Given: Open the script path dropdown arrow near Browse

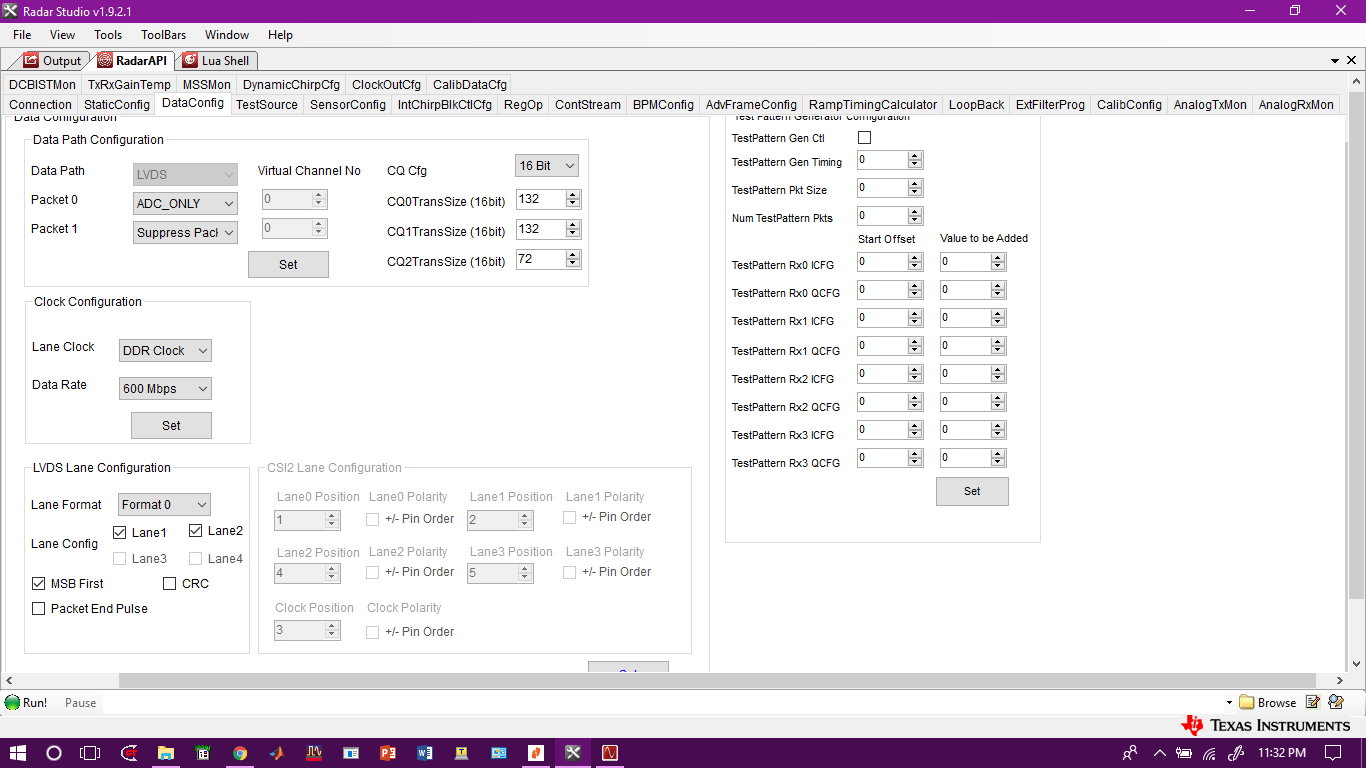Looking at the screenshot, I should [1229, 703].
